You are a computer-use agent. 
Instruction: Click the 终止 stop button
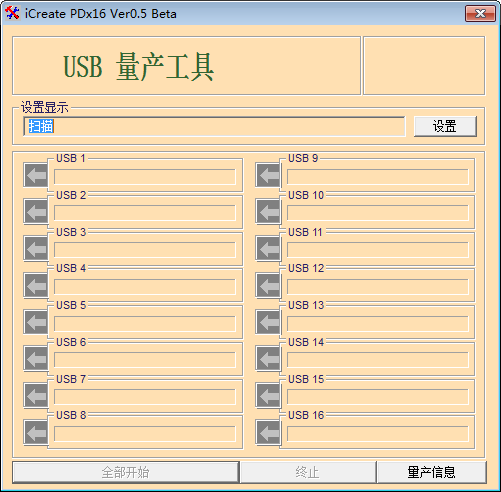pyautogui.click(x=308, y=472)
